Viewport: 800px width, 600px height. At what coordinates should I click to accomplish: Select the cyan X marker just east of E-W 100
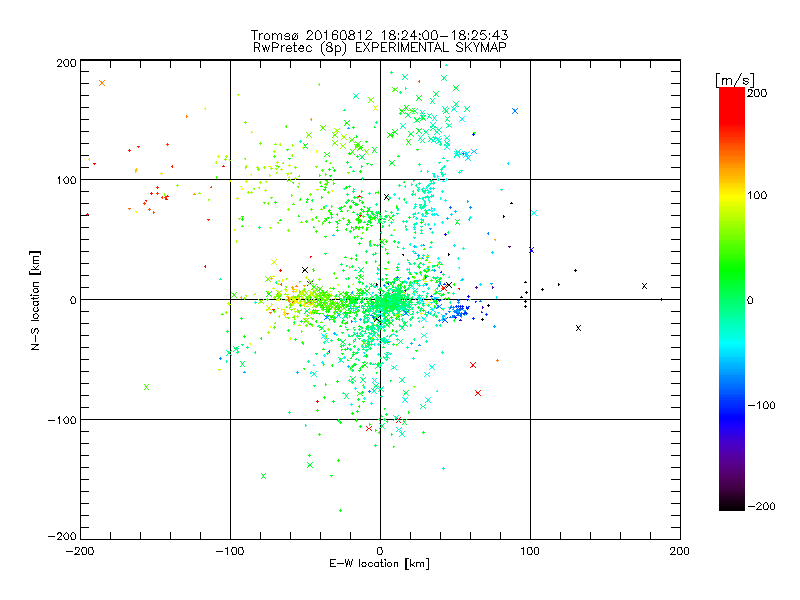point(534,213)
